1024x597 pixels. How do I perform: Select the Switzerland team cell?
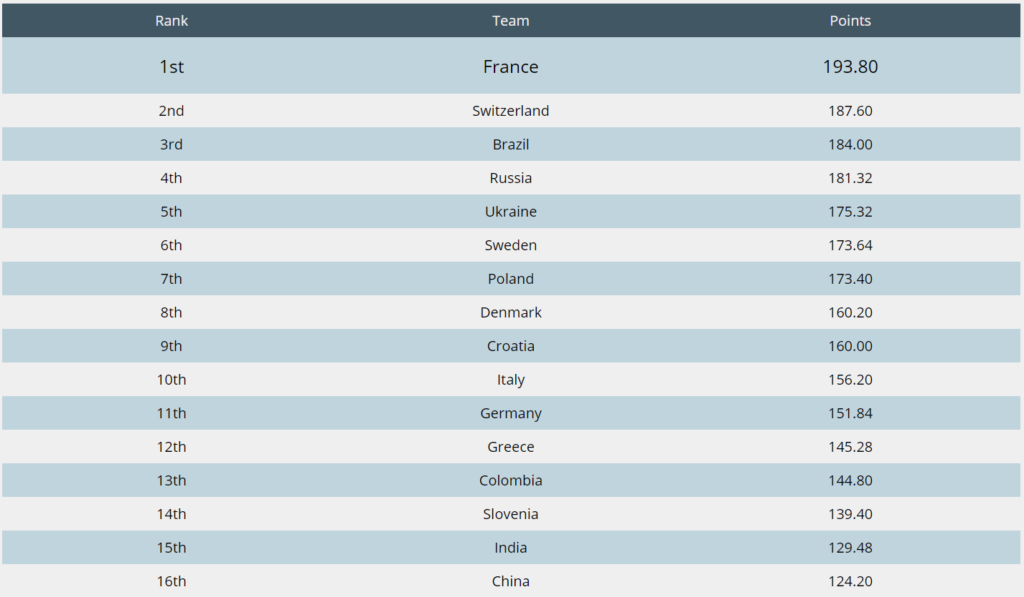(x=511, y=111)
